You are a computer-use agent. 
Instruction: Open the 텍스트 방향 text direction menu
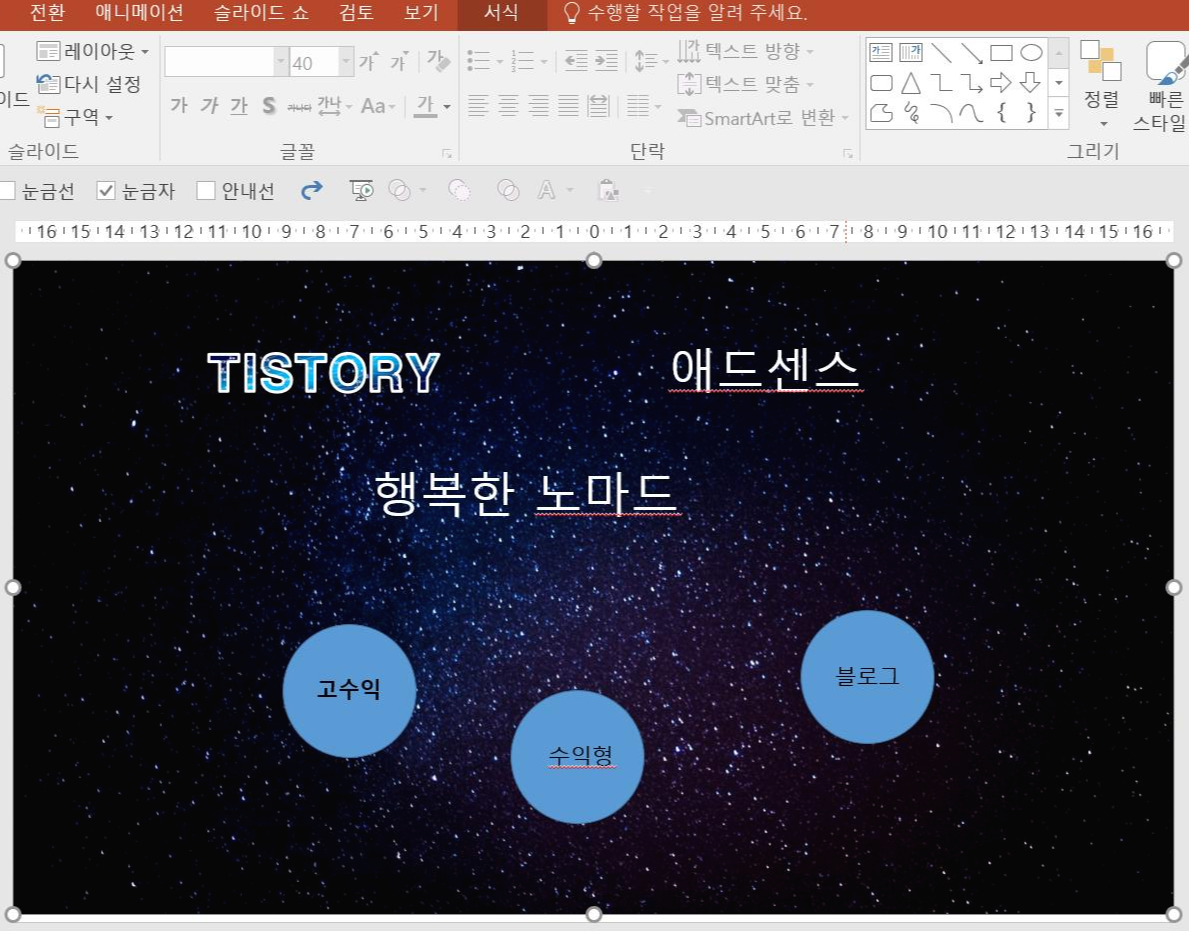click(745, 51)
